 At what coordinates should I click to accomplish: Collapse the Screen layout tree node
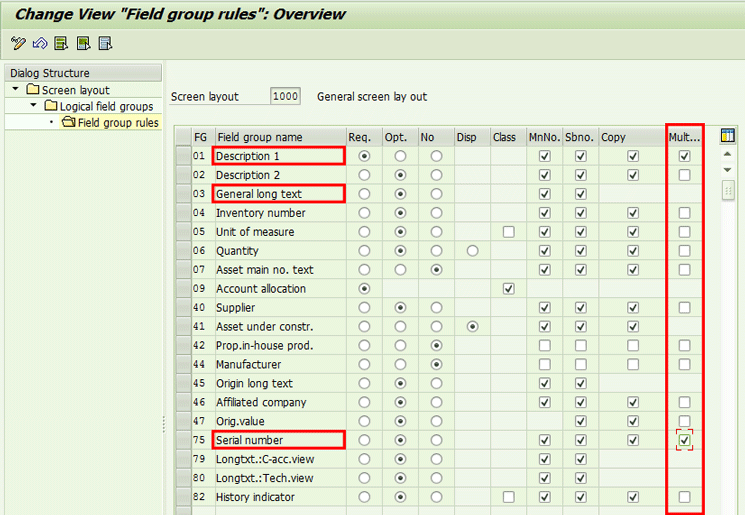(17, 90)
